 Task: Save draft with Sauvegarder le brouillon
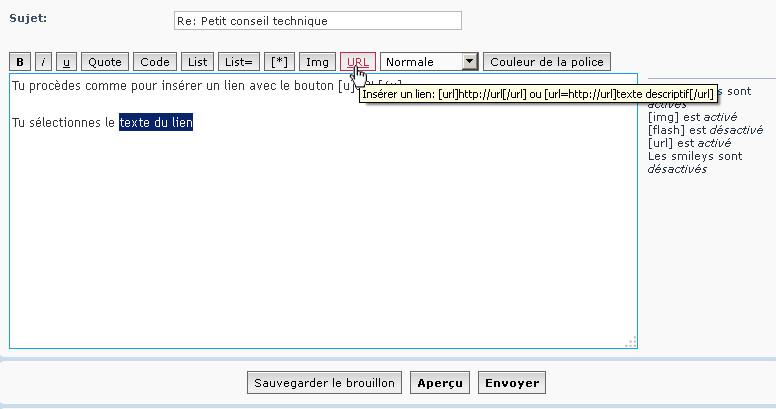tap(326, 383)
